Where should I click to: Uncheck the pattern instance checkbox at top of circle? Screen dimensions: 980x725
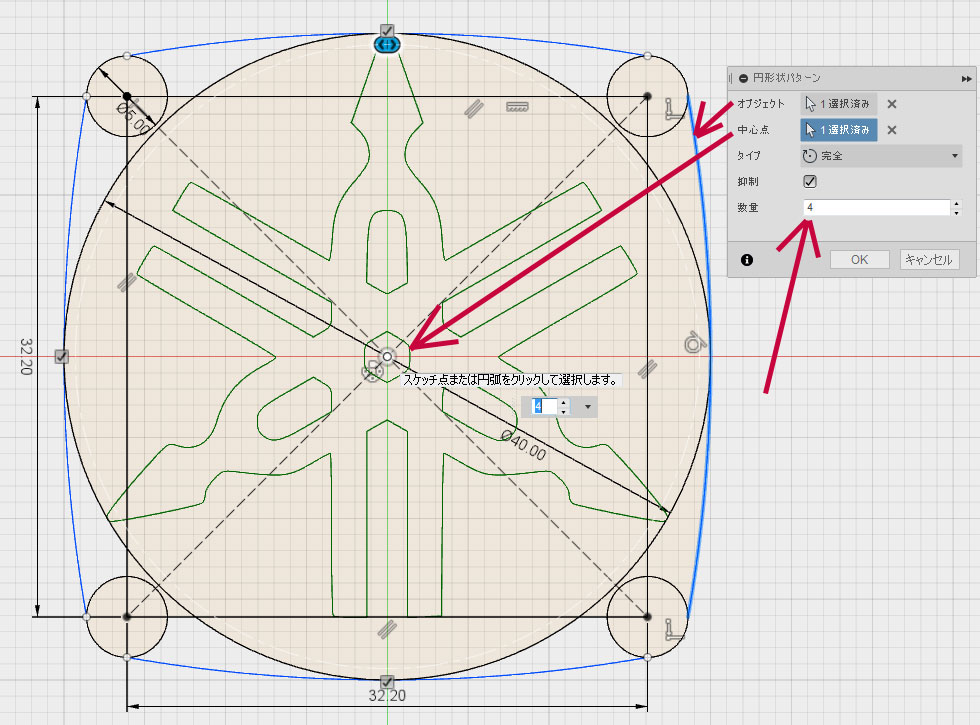387,30
